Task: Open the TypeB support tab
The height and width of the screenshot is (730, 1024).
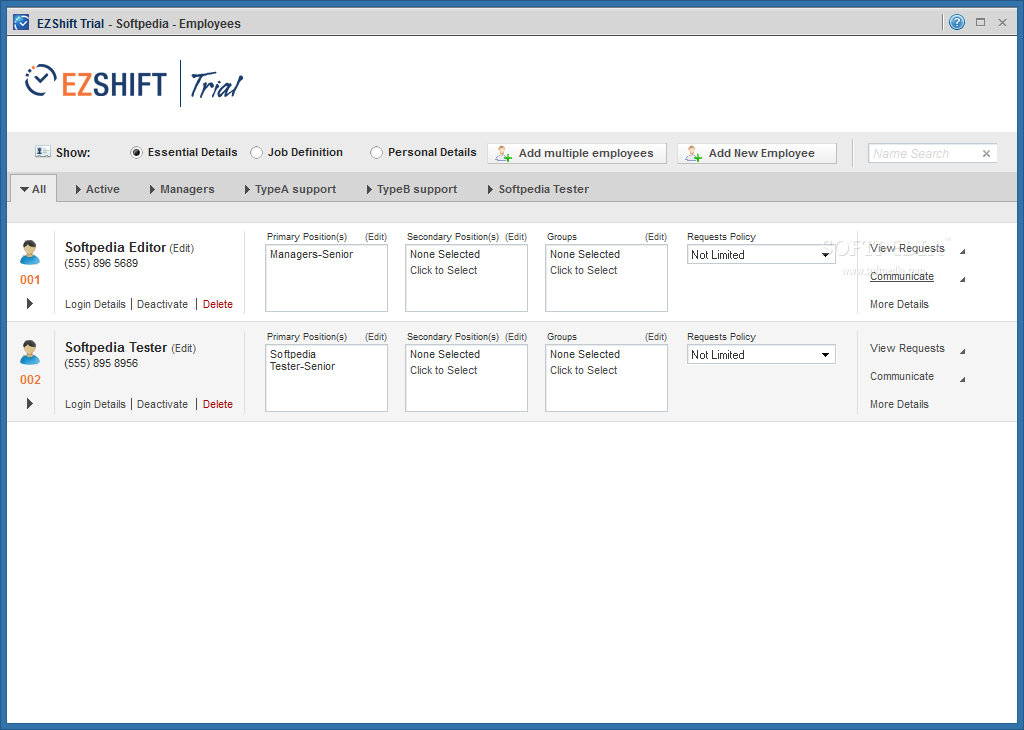Action: click(x=411, y=189)
